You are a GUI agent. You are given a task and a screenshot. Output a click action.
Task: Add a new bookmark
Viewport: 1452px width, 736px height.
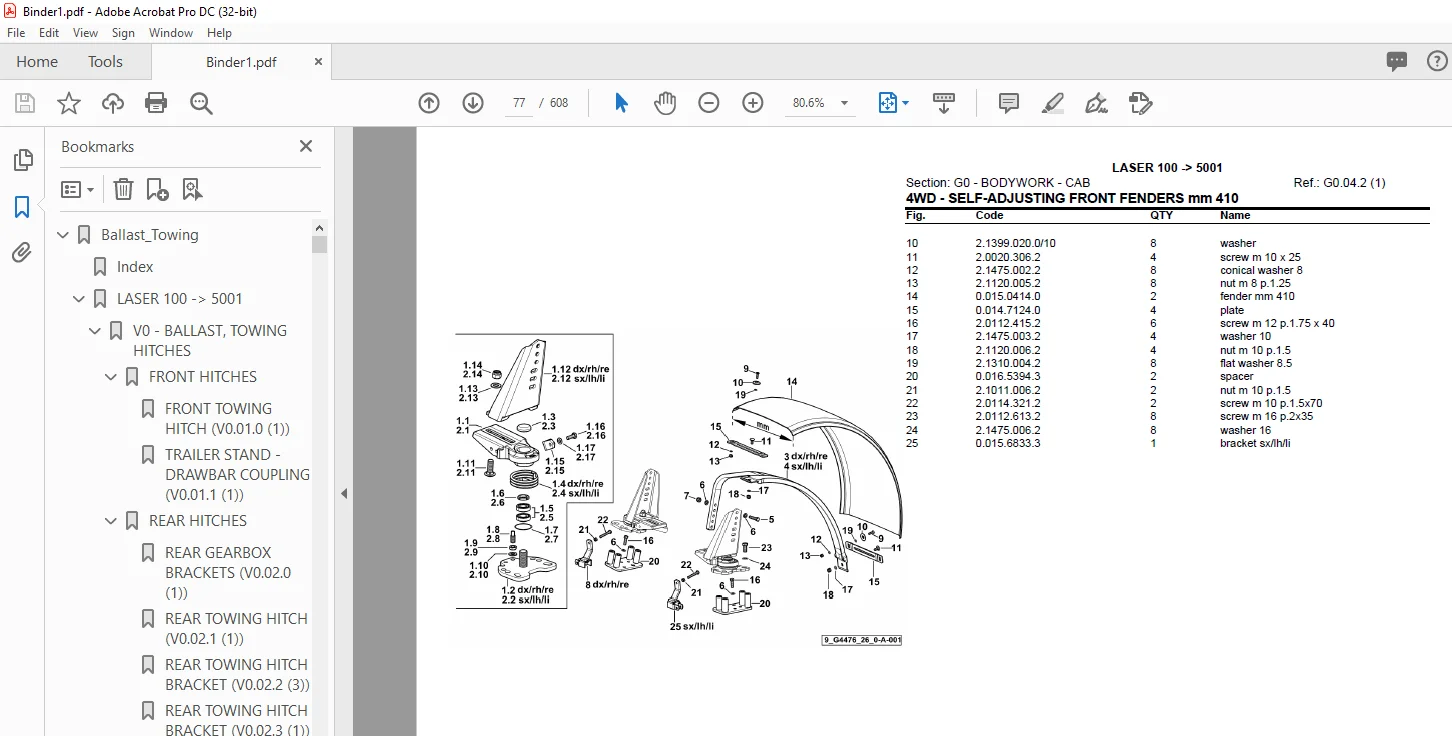point(157,189)
